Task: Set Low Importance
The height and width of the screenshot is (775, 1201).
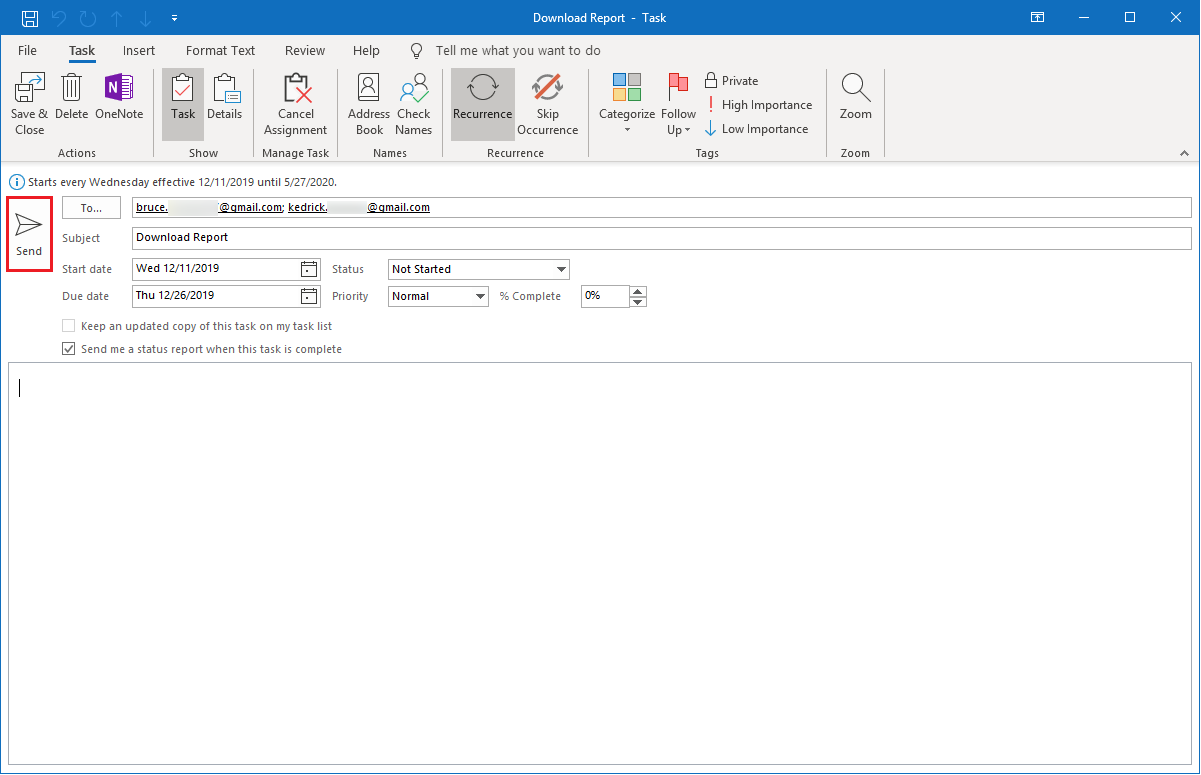Action: click(x=757, y=129)
